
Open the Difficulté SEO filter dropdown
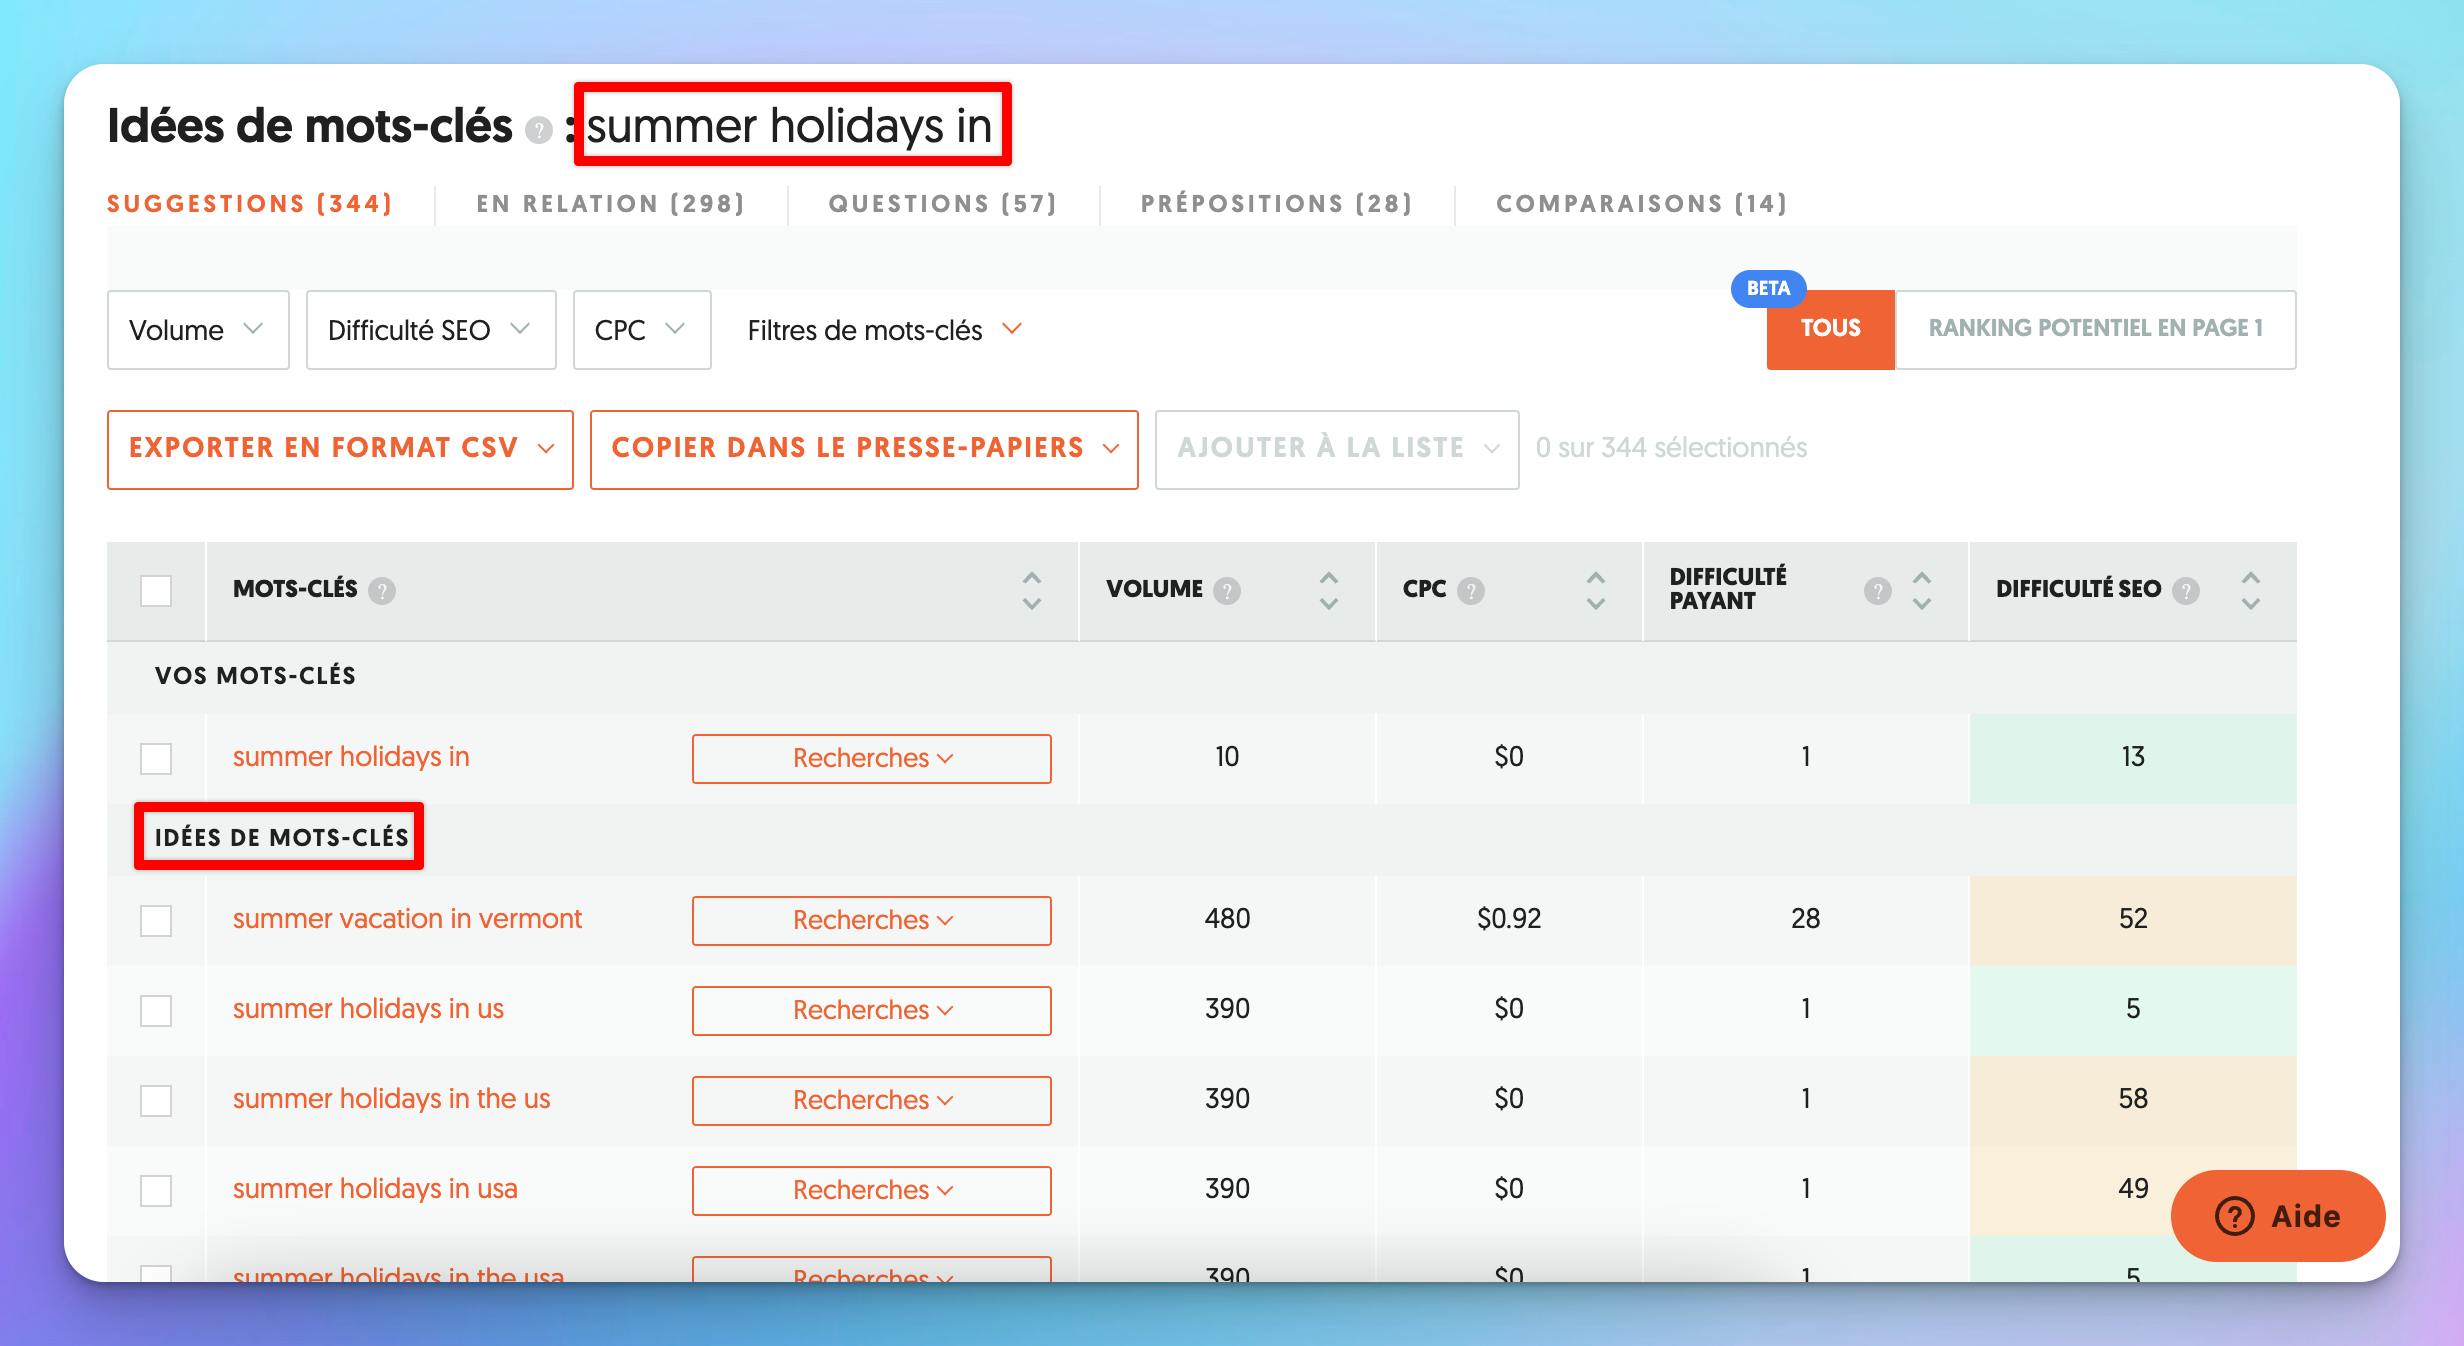pos(431,330)
